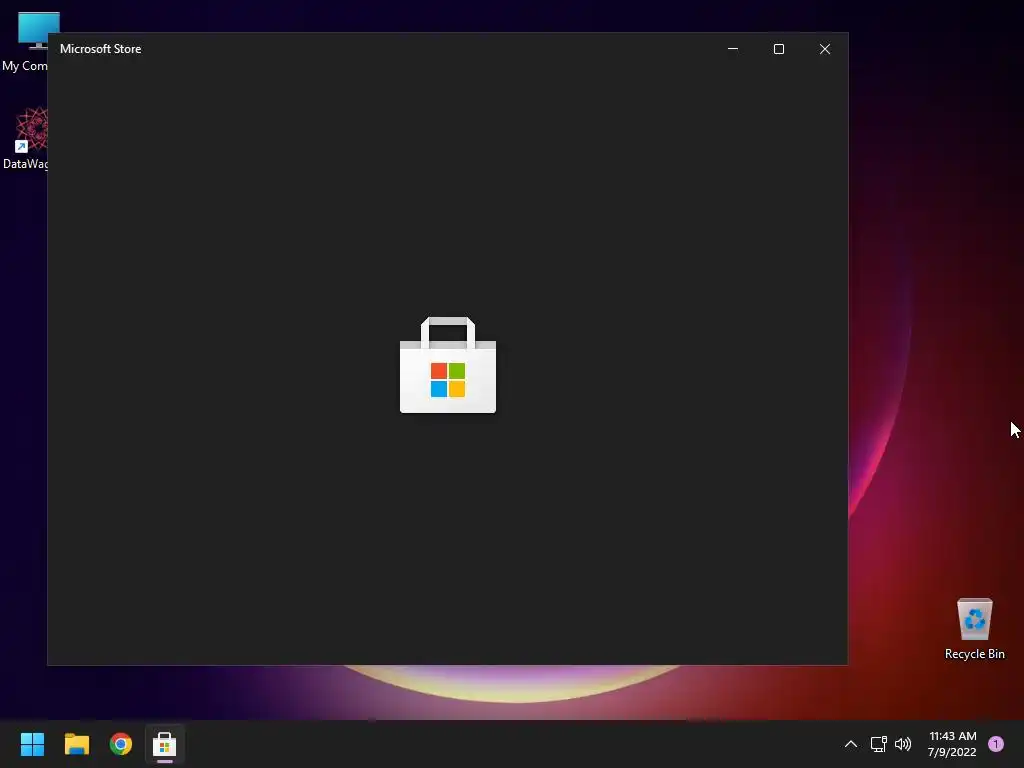Image resolution: width=1024 pixels, height=768 pixels.
Task: Launch File Explorer from the taskbar
Action: (76, 744)
